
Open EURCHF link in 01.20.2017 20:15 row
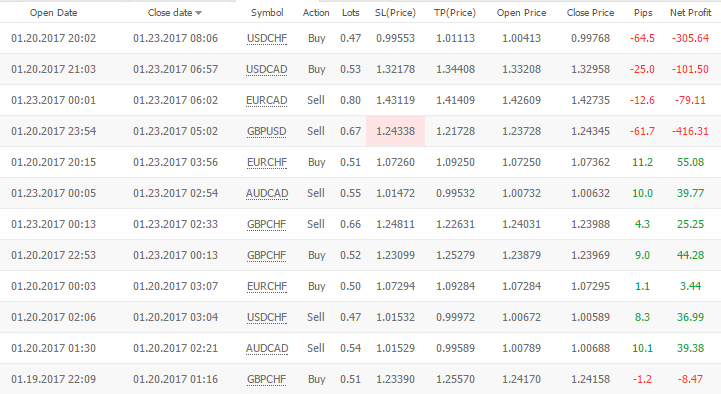pyautogui.click(x=267, y=162)
